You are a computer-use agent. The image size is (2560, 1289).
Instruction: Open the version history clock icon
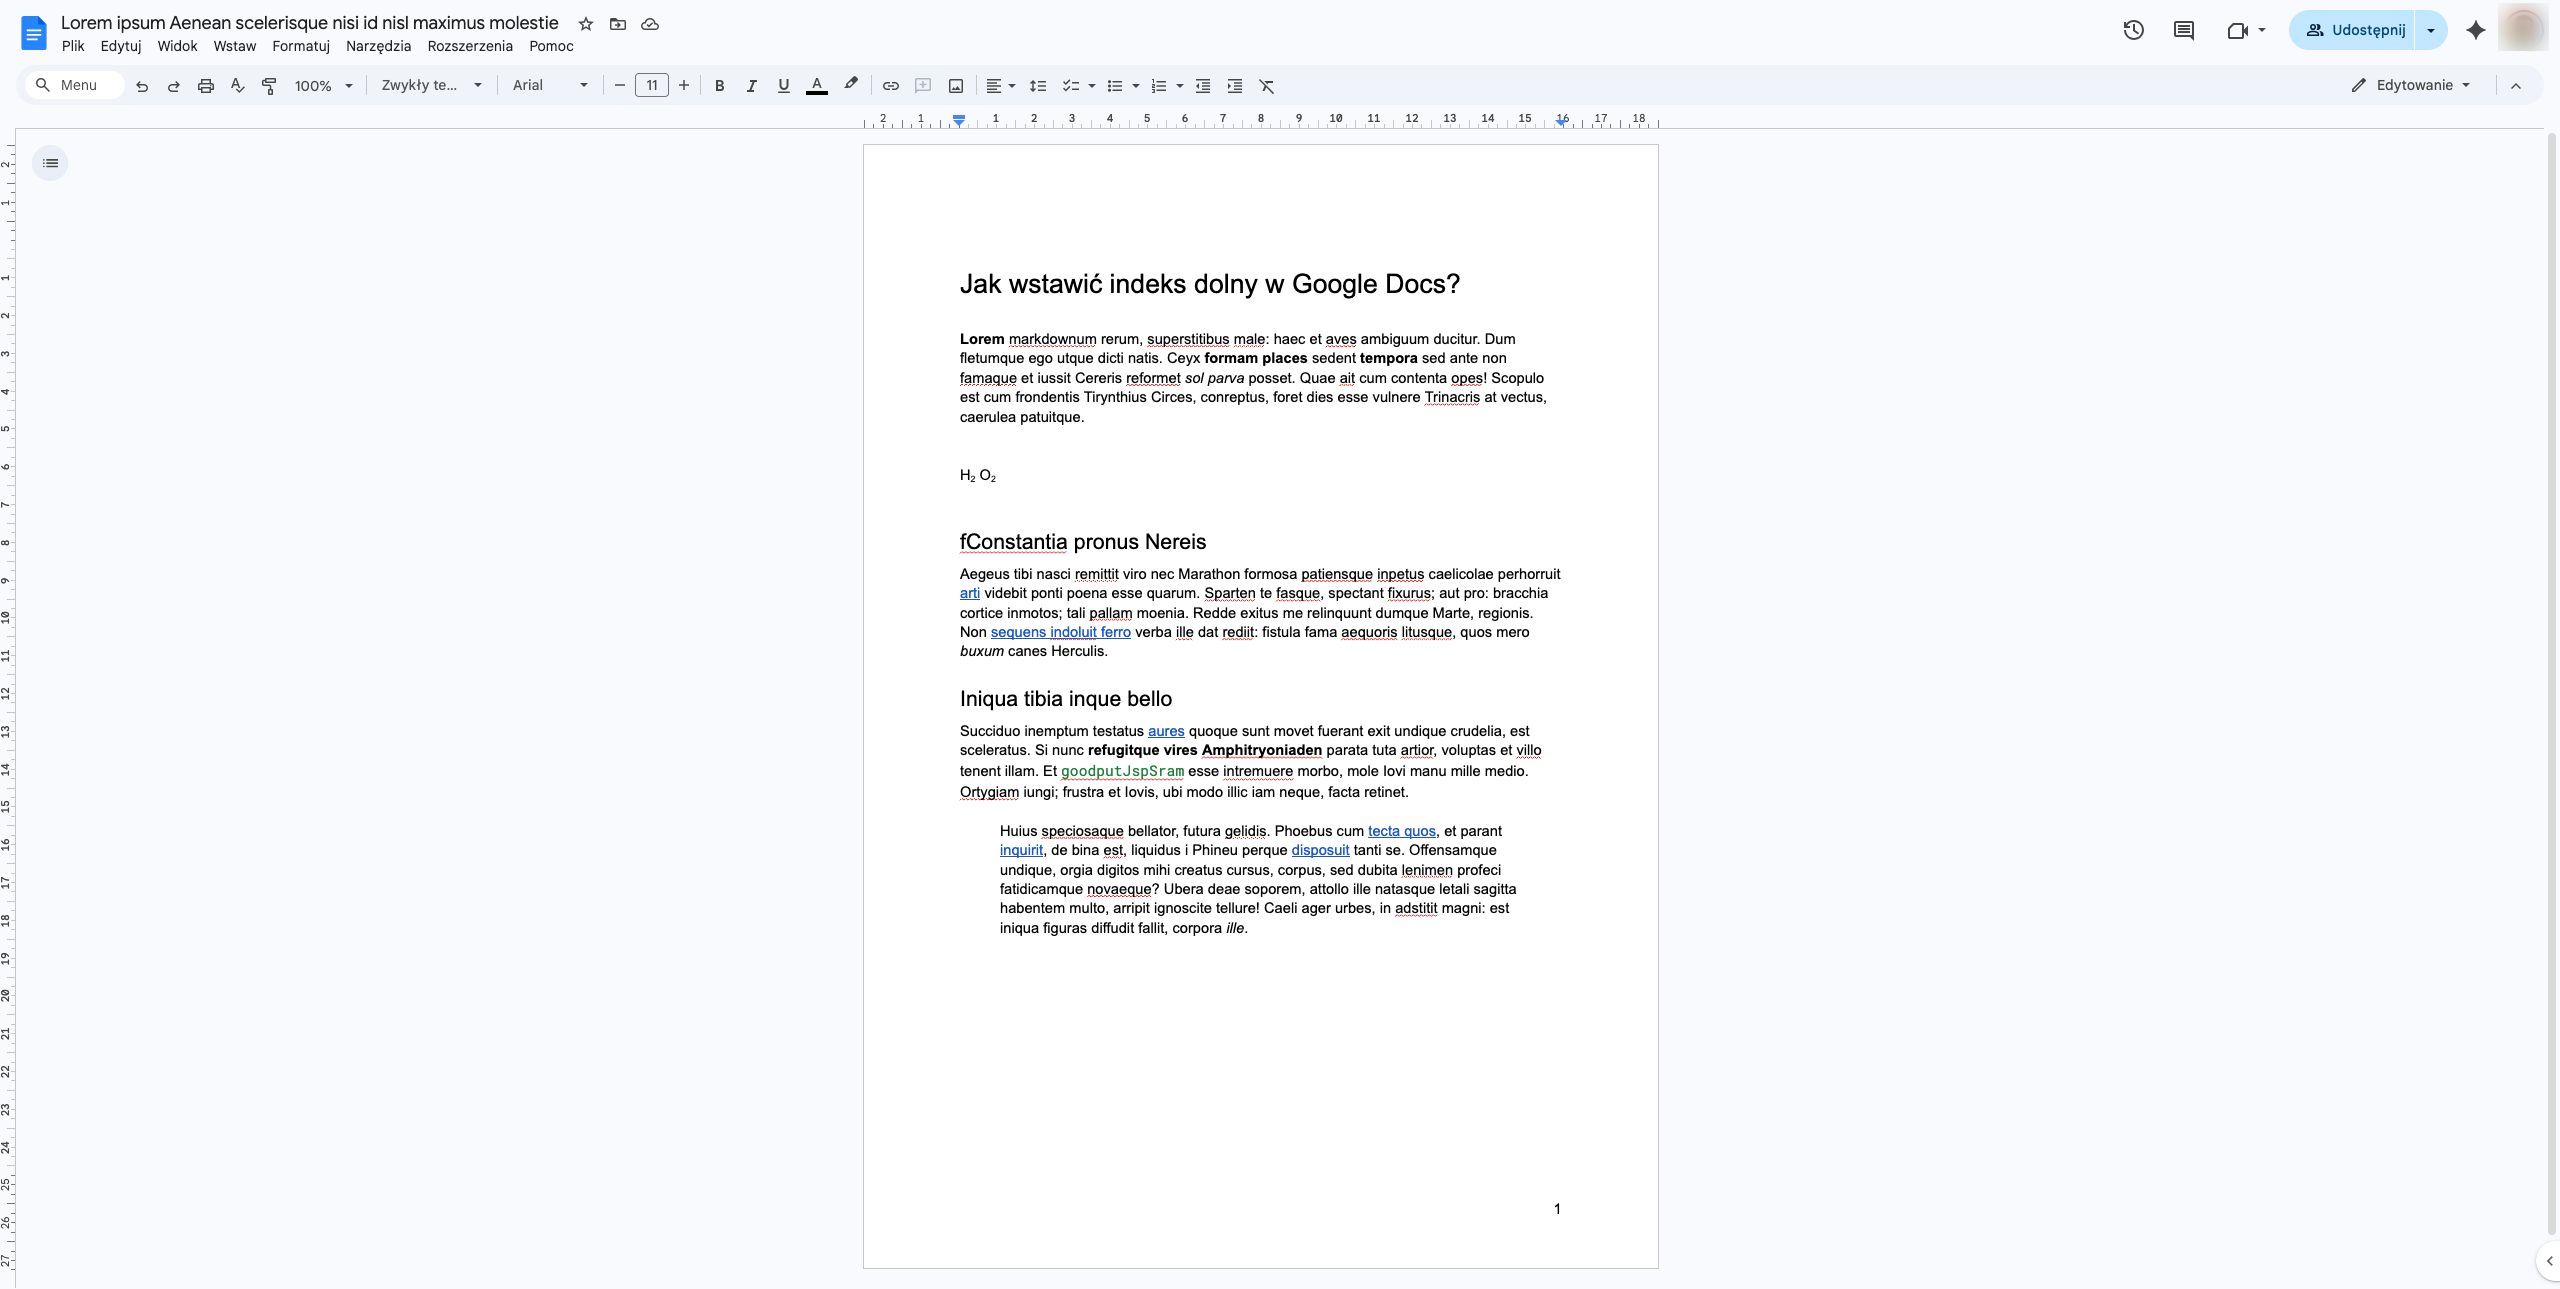[2133, 30]
